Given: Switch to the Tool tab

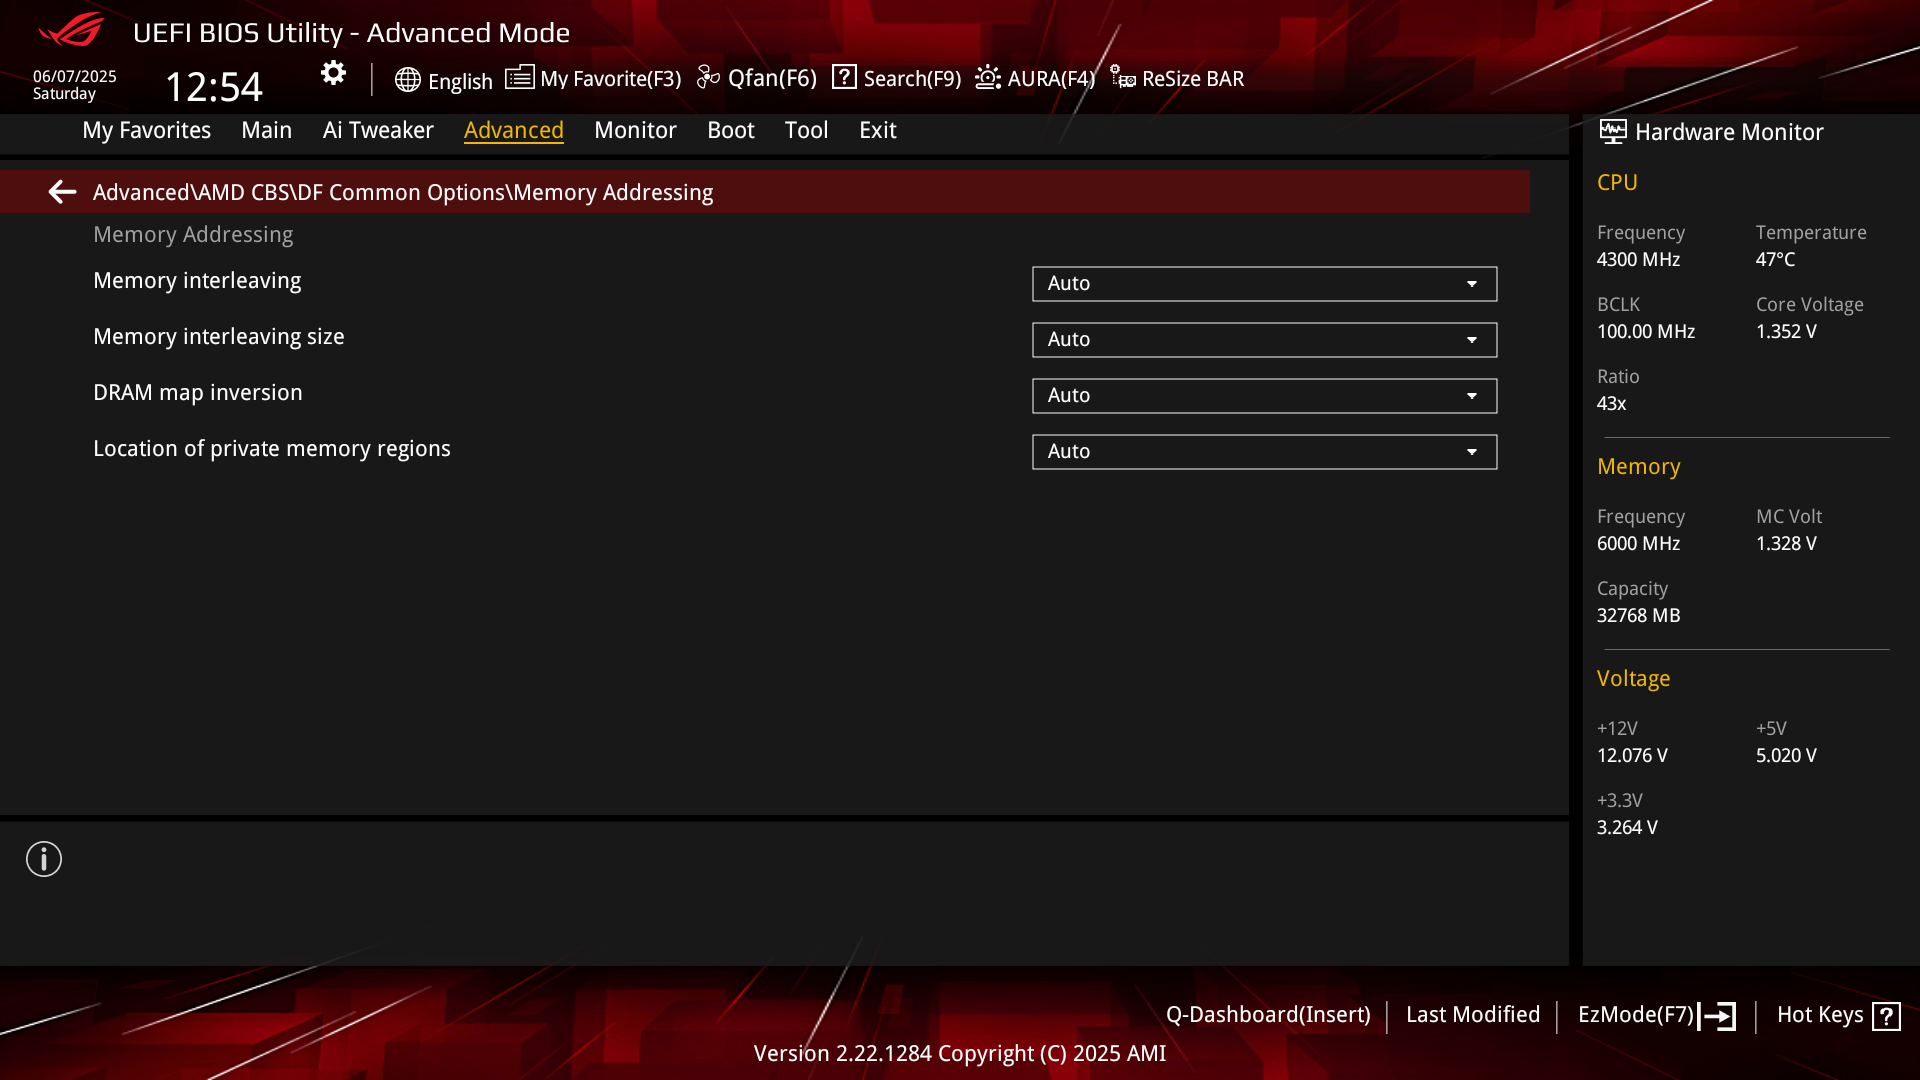Looking at the screenshot, I should tap(806, 130).
